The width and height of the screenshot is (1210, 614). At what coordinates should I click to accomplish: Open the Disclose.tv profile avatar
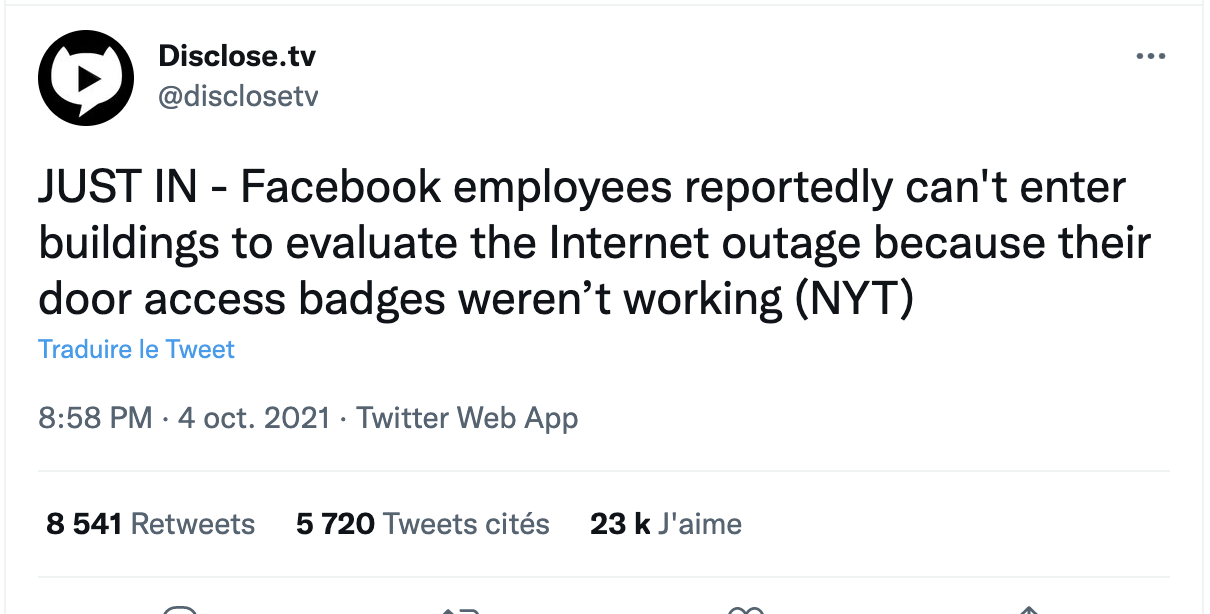(x=86, y=77)
